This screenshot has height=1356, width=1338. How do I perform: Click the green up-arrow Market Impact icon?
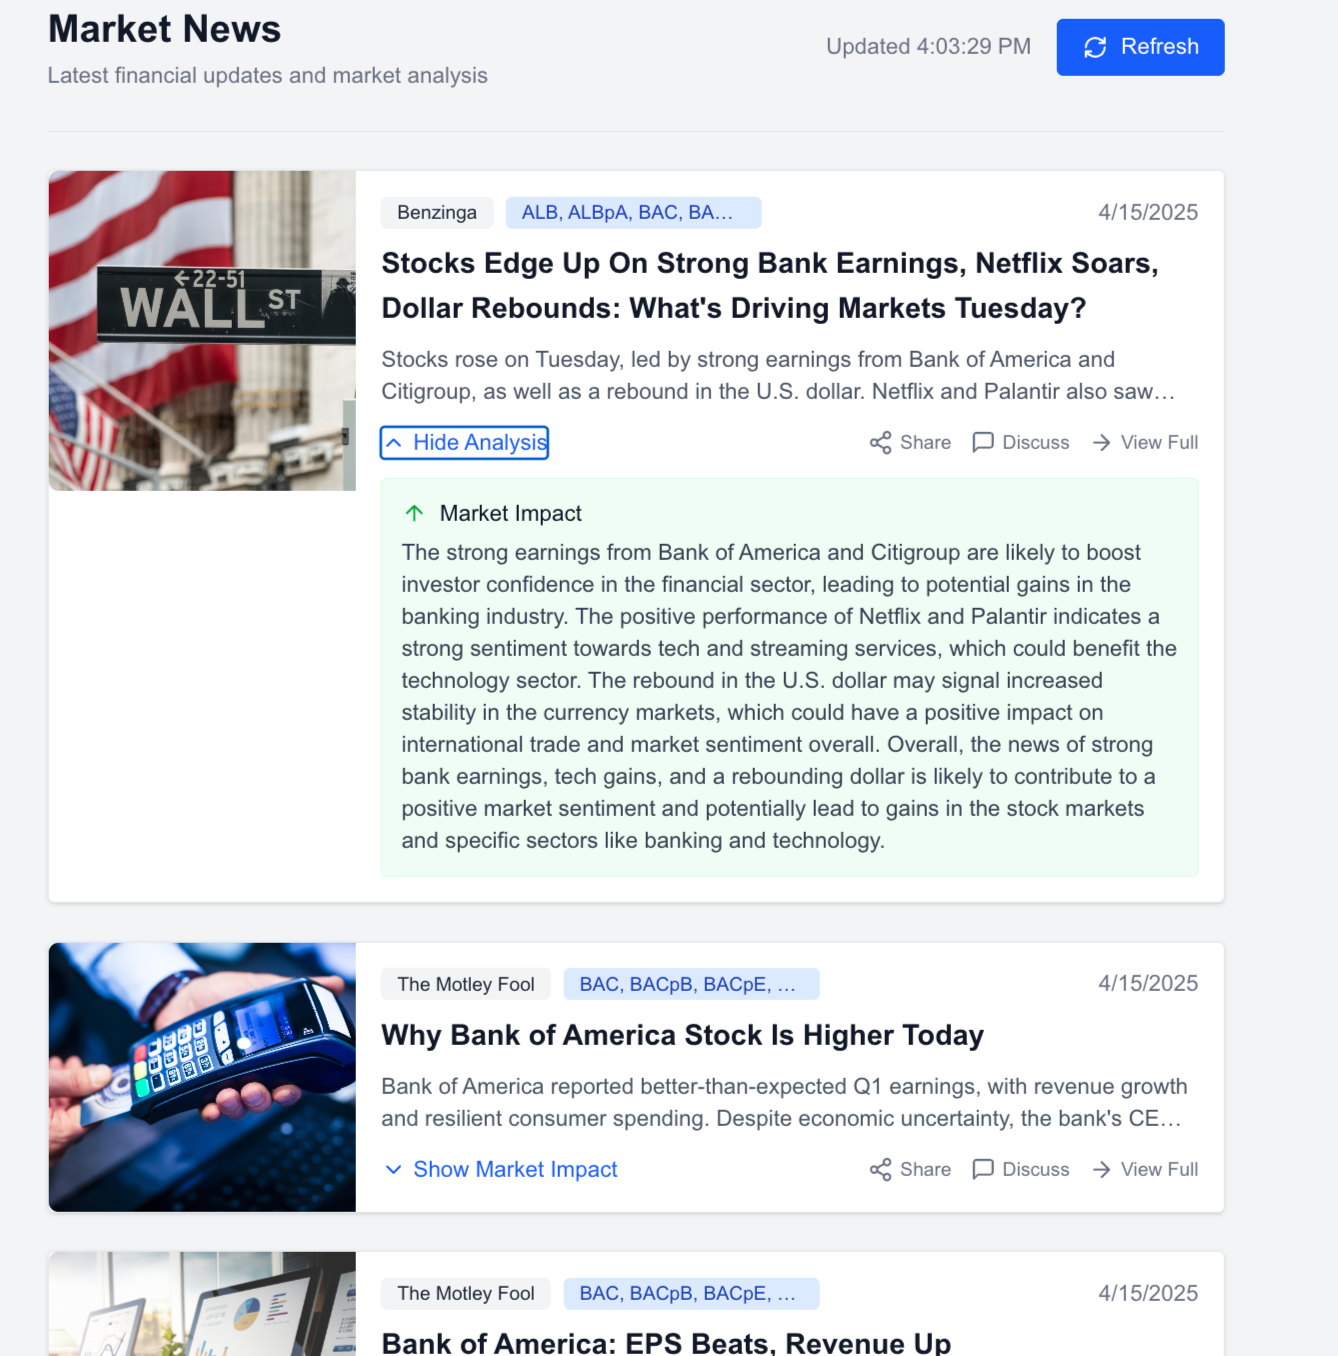click(x=414, y=513)
